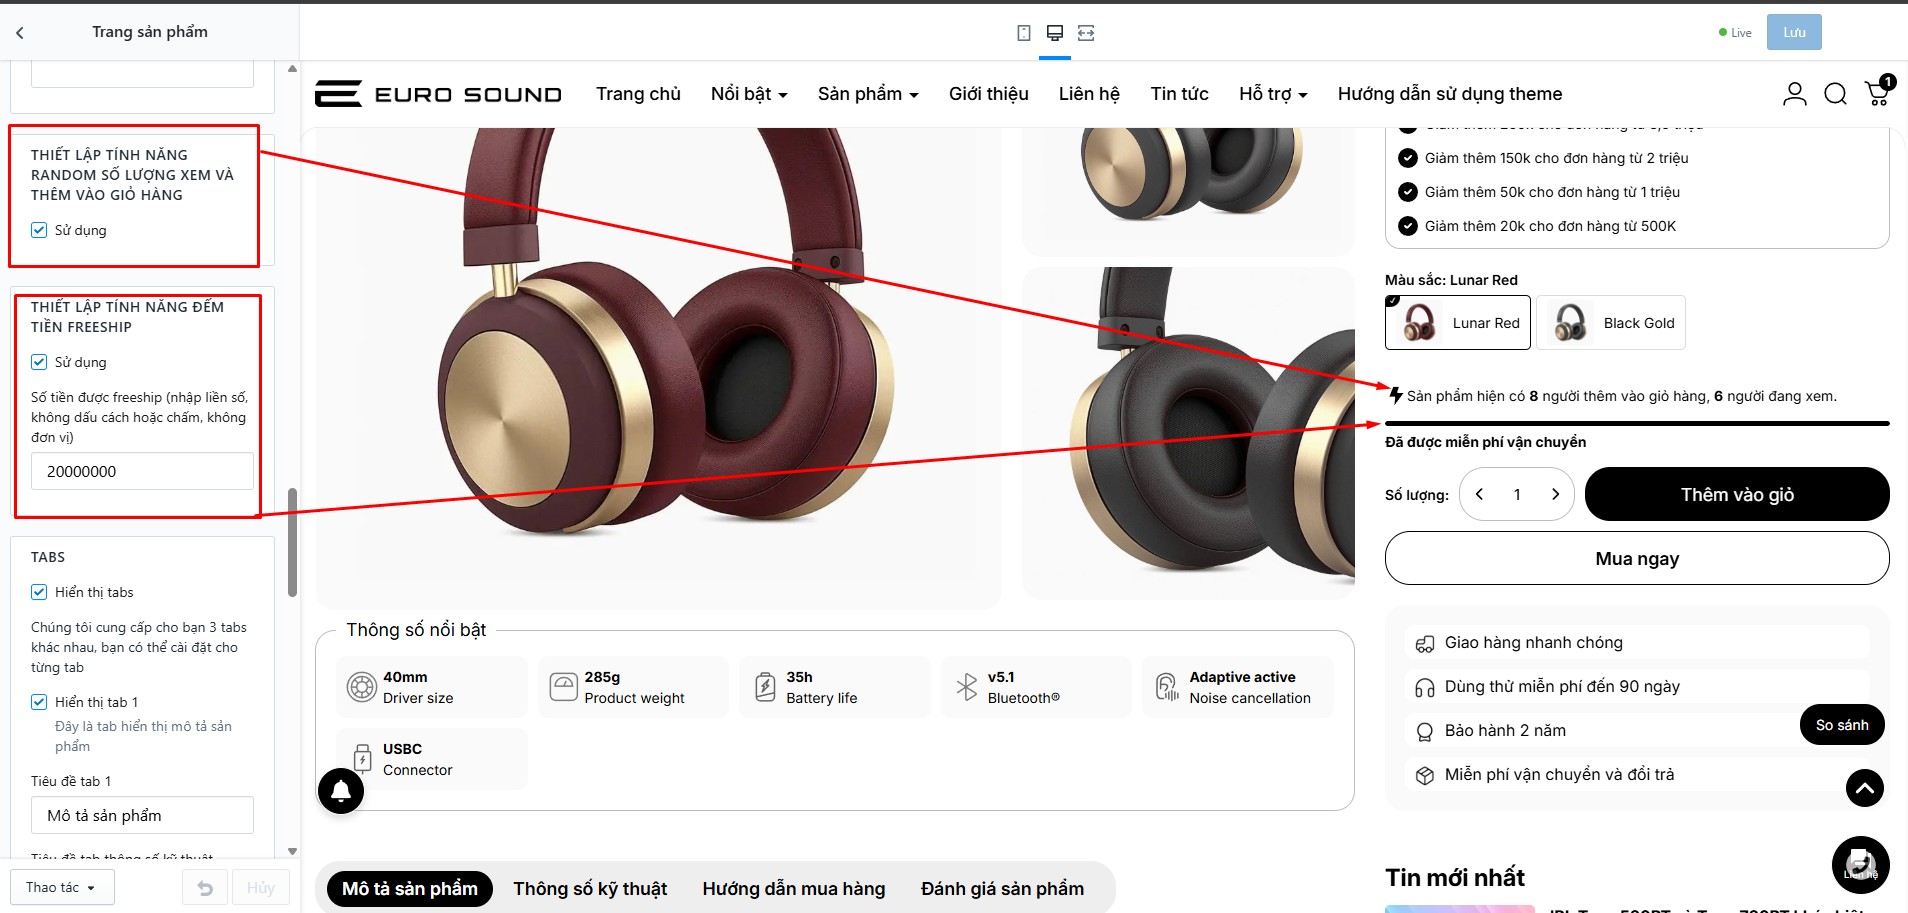Switch to mobile preview device icon
This screenshot has height=913, width=1908.
pyautogui.click(x=1024, y=33)
